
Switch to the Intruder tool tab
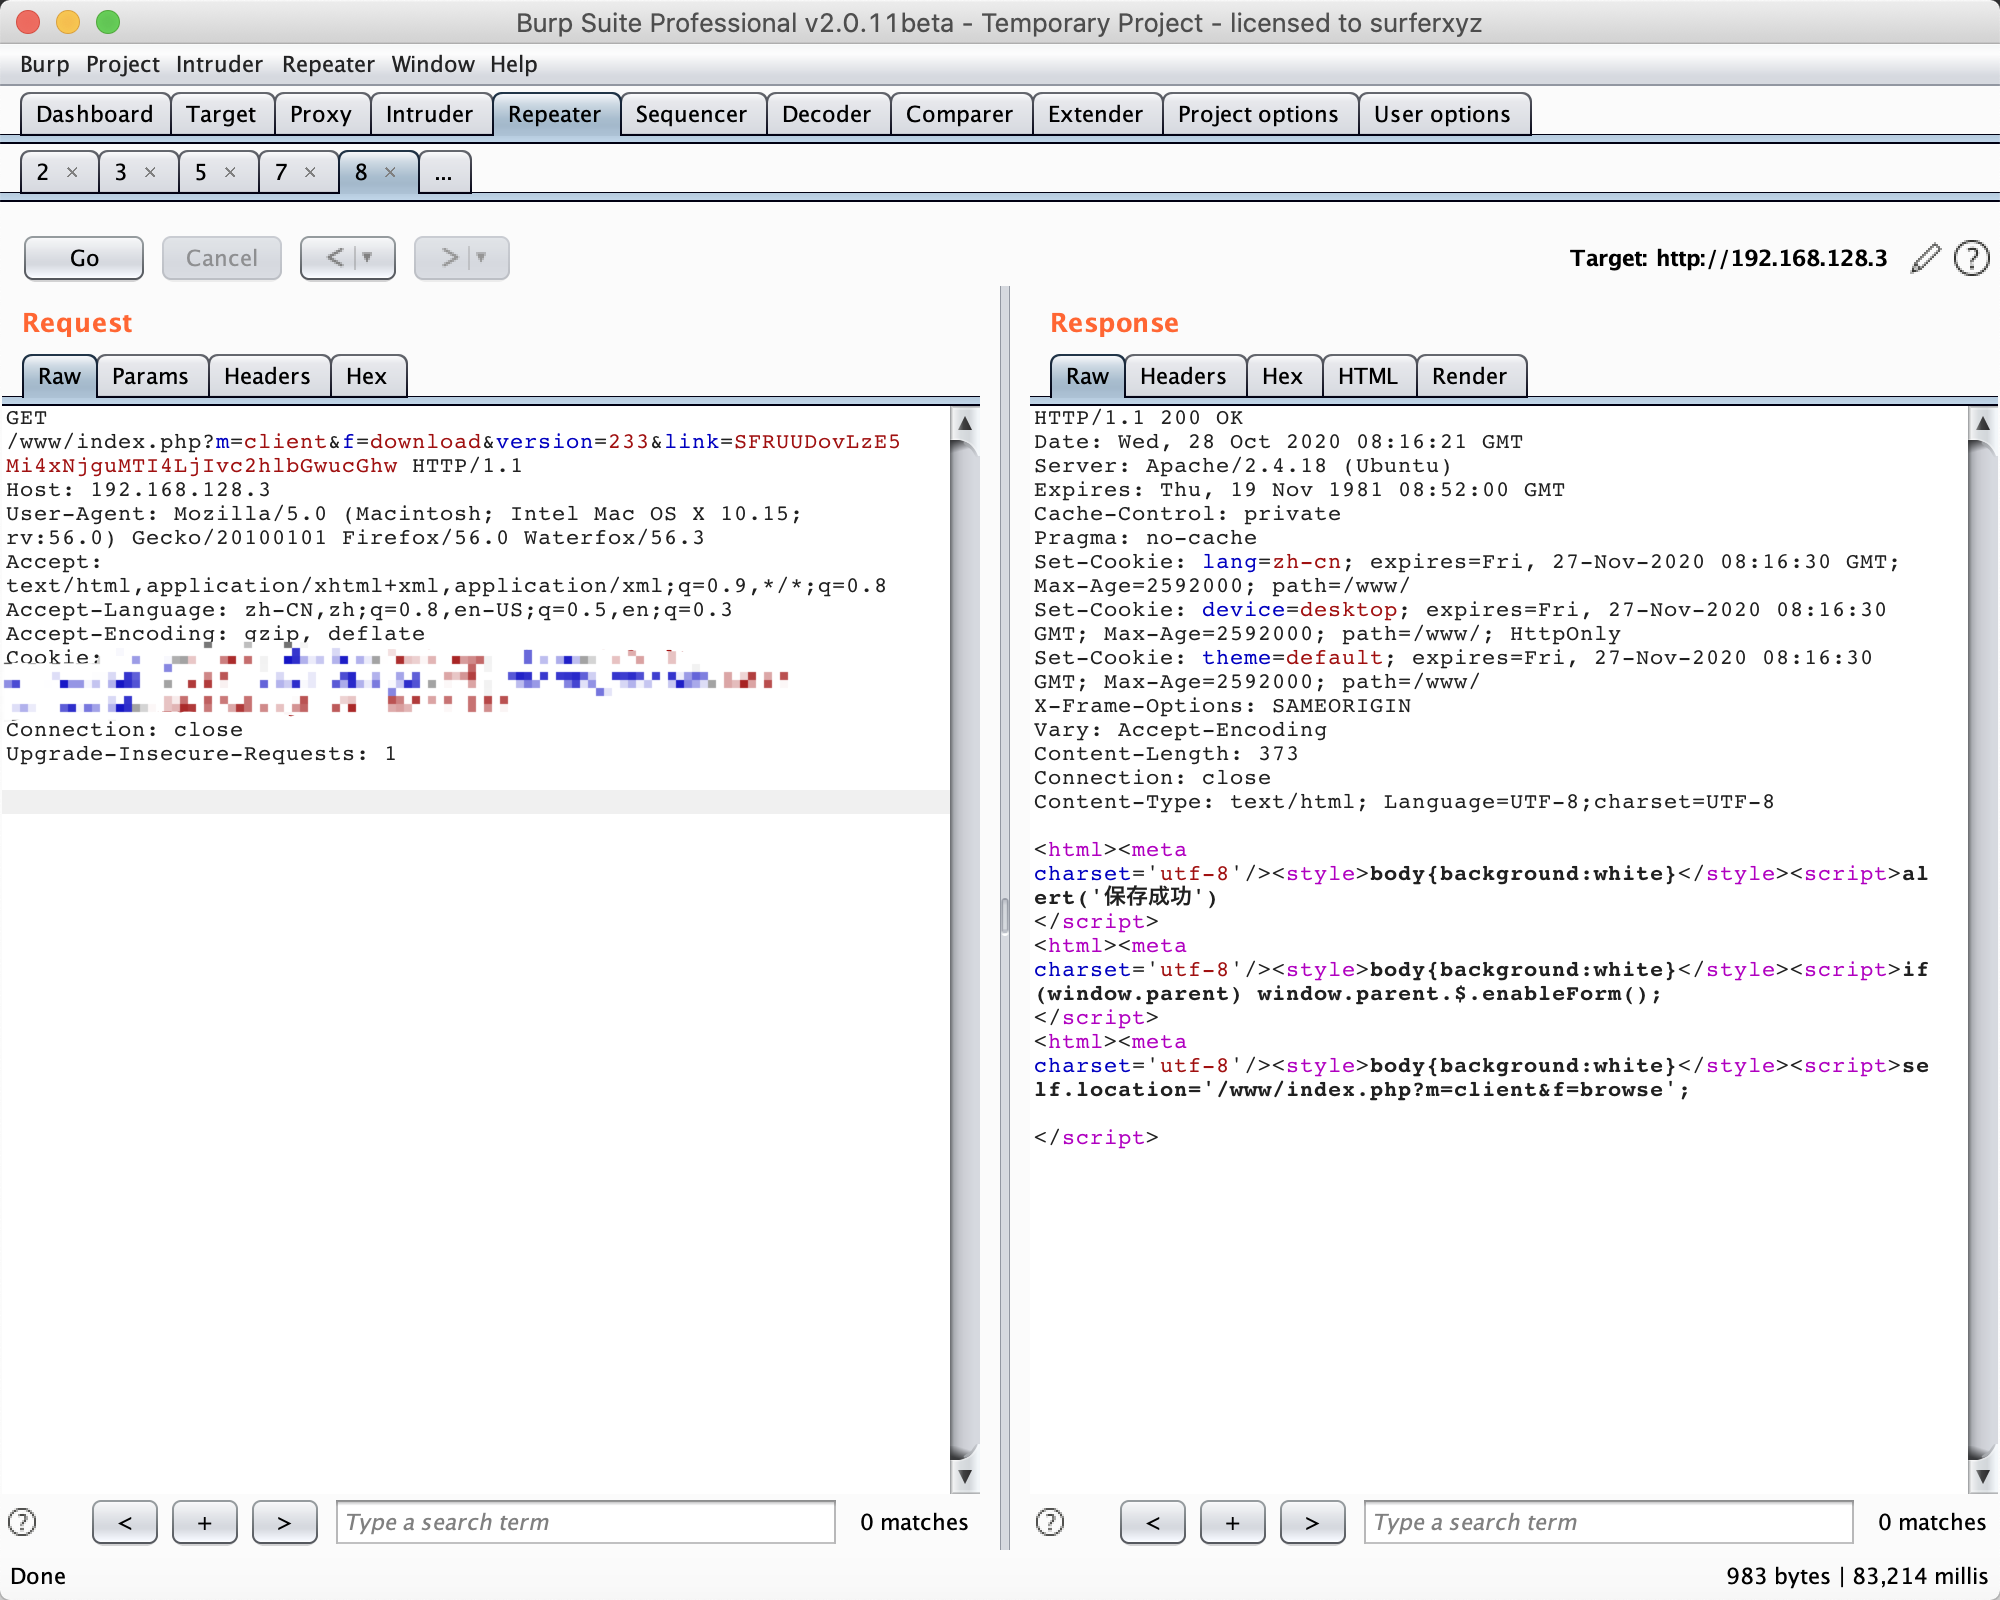(429, 114)
